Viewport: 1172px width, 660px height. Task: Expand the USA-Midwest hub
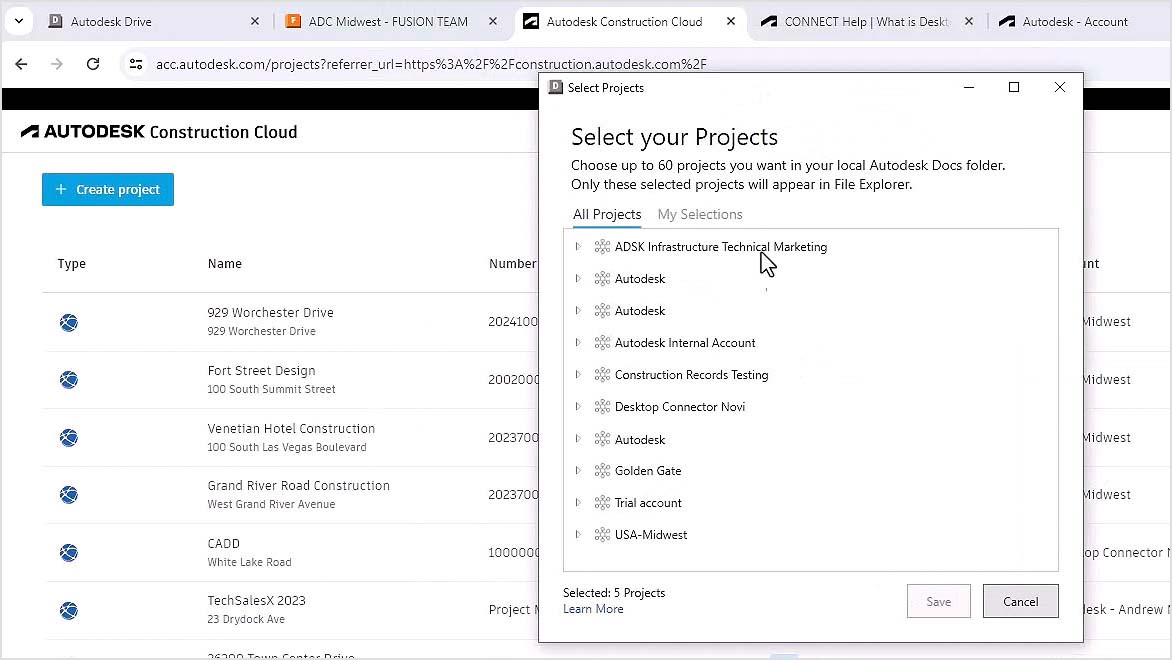pyautogui.click(x=578, y=534)
